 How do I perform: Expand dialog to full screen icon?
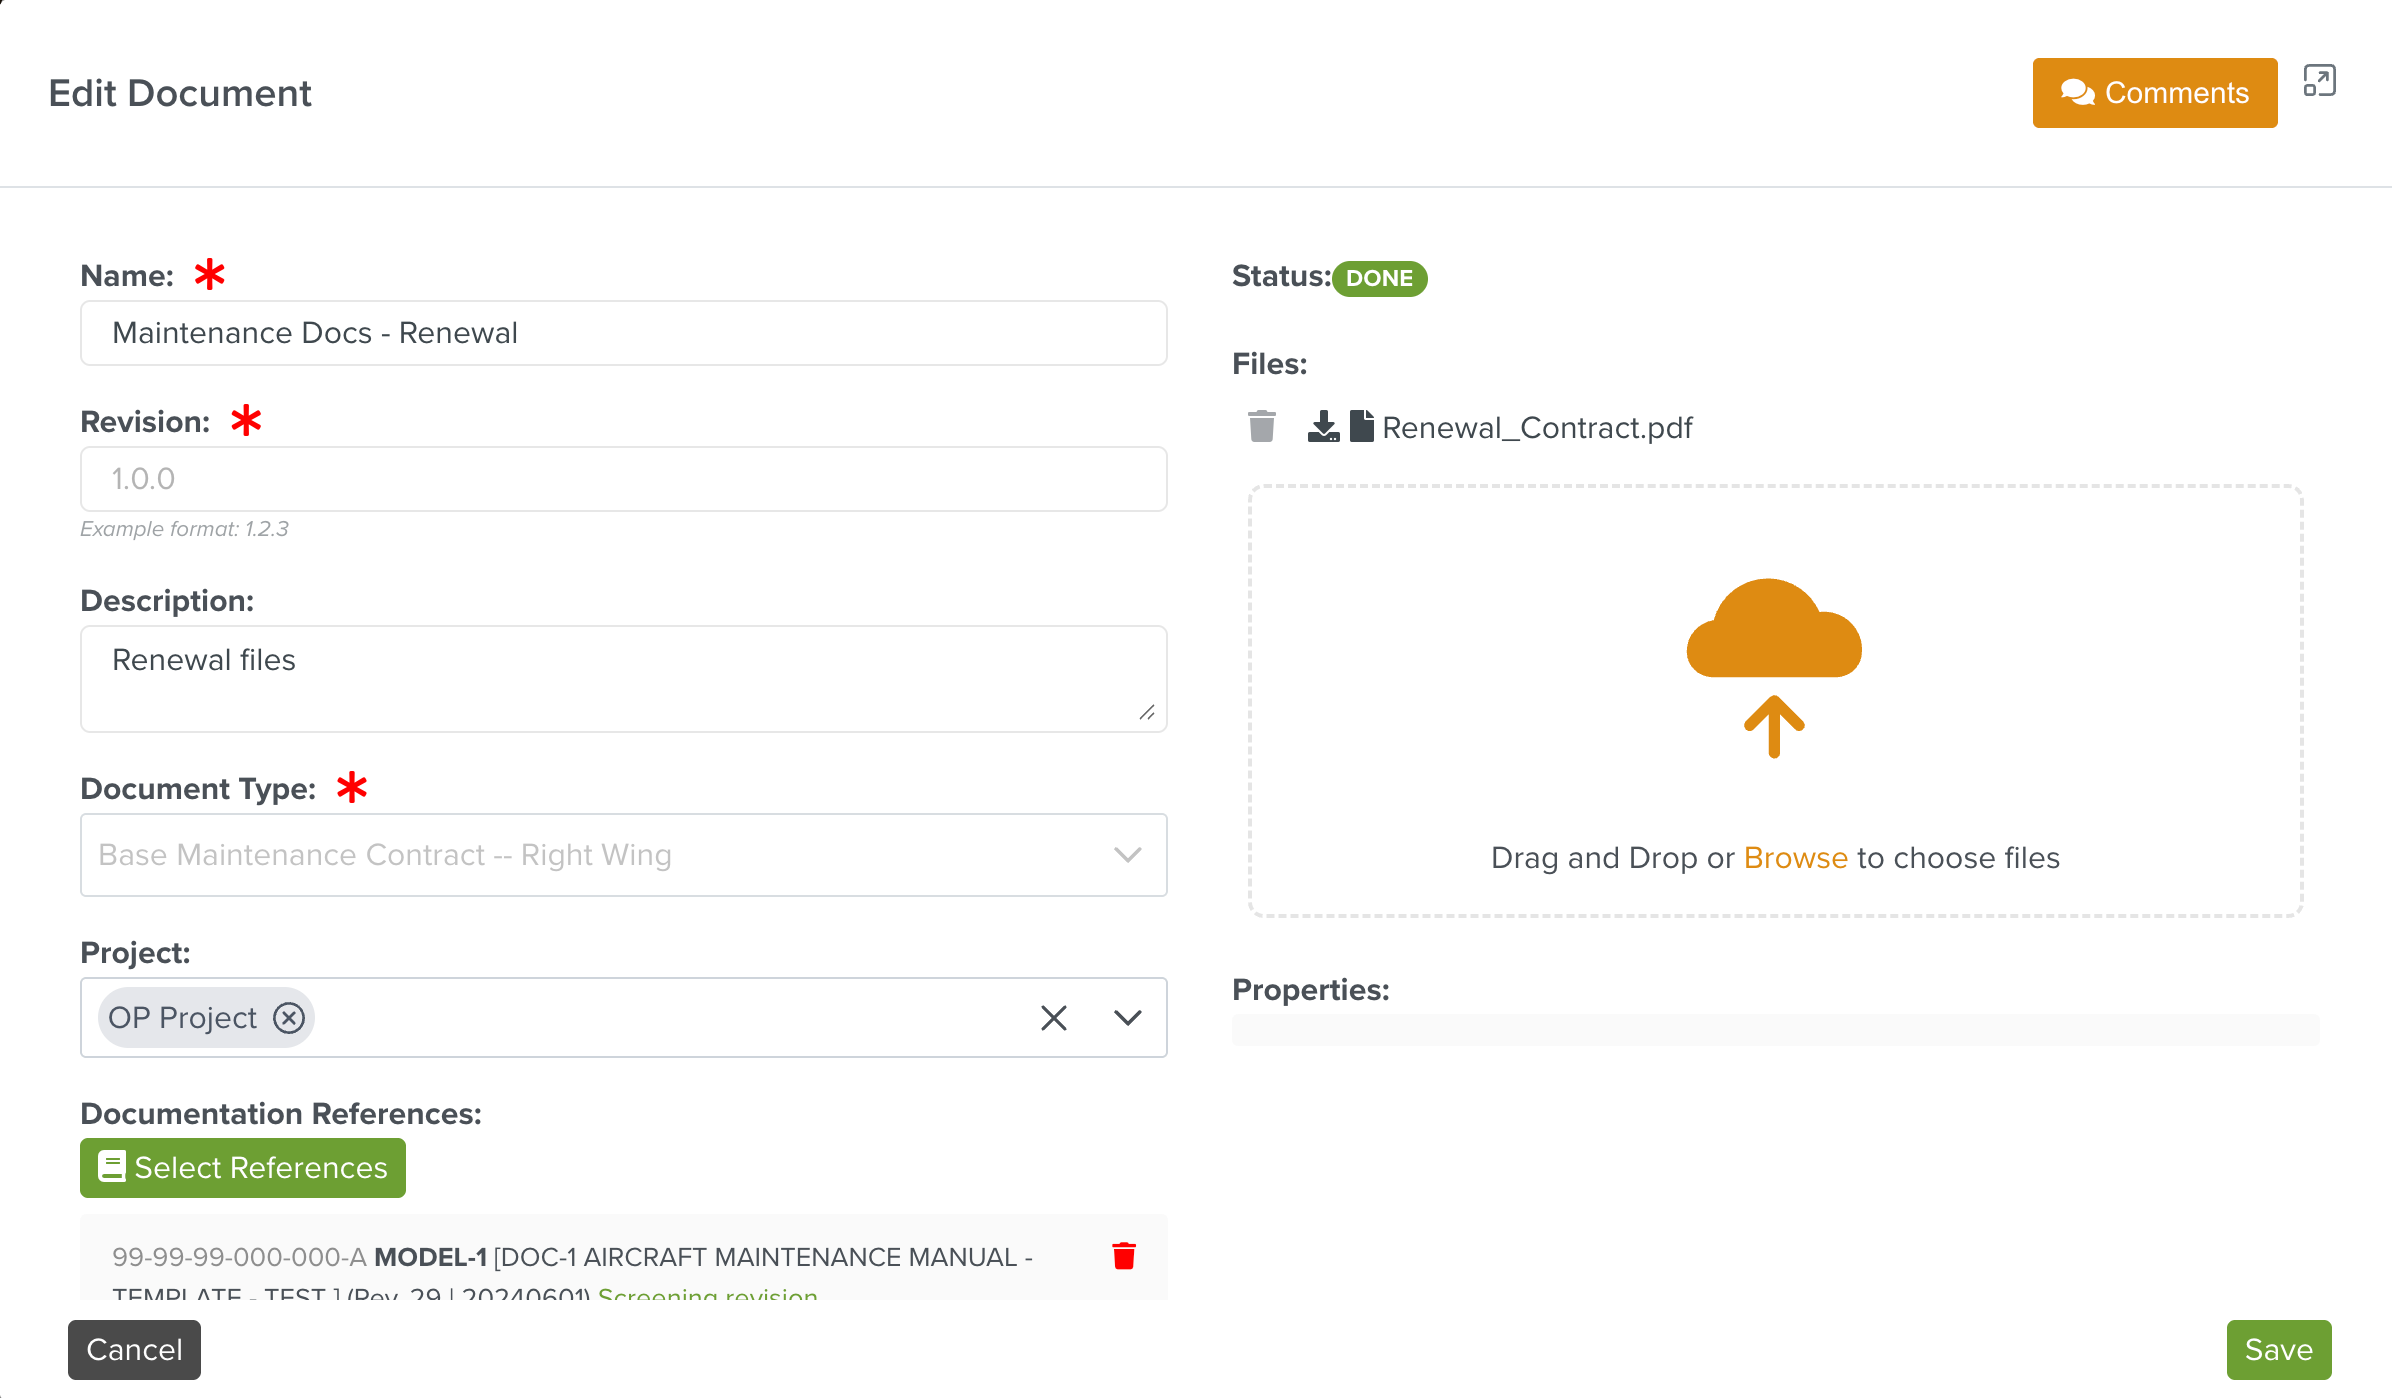(x=2320, y=81)
